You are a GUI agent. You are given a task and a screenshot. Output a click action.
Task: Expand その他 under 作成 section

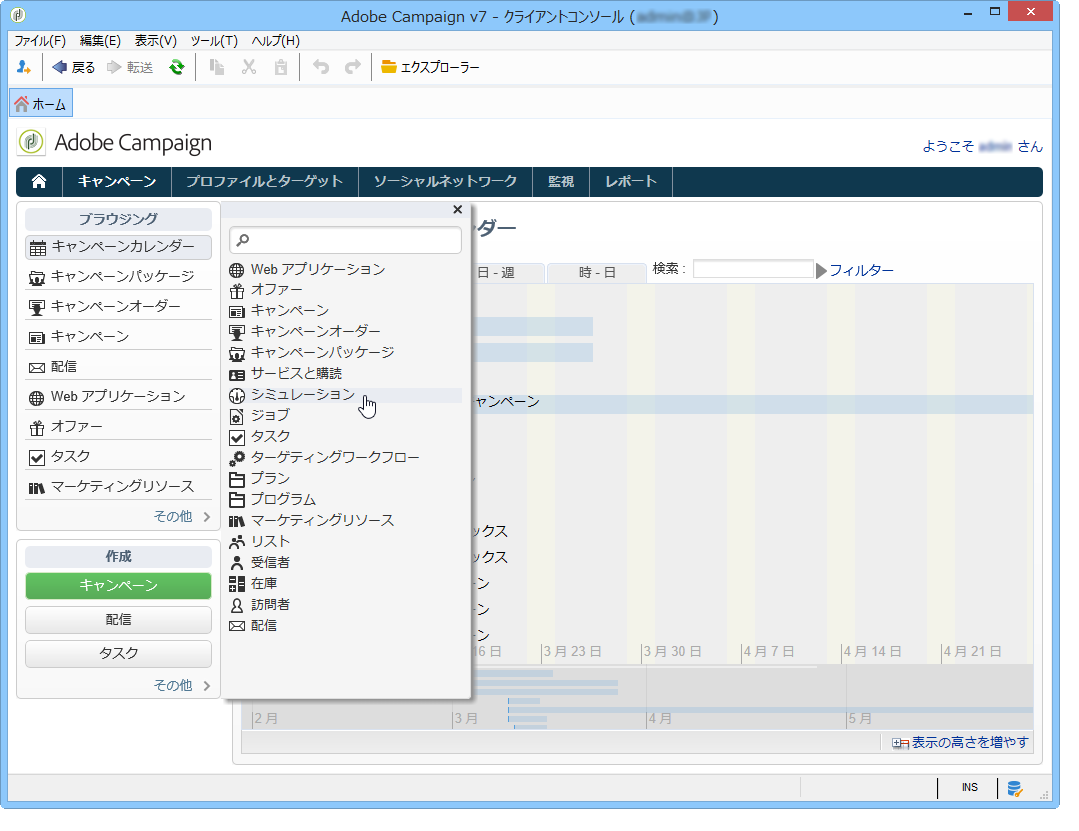pyautogui.click(x=182, y=686)
